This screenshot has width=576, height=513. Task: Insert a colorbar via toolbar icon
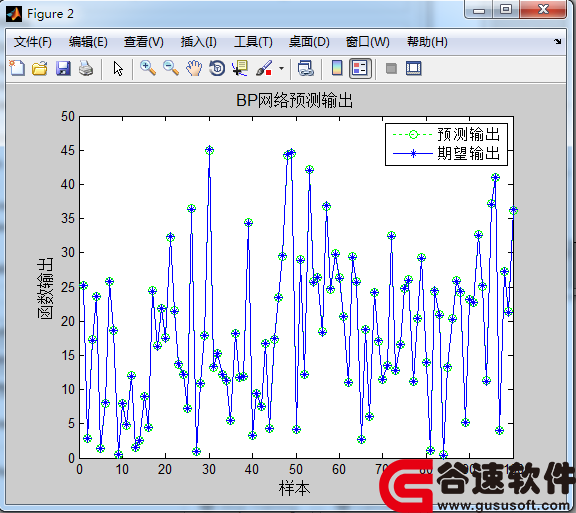(337, 68)
